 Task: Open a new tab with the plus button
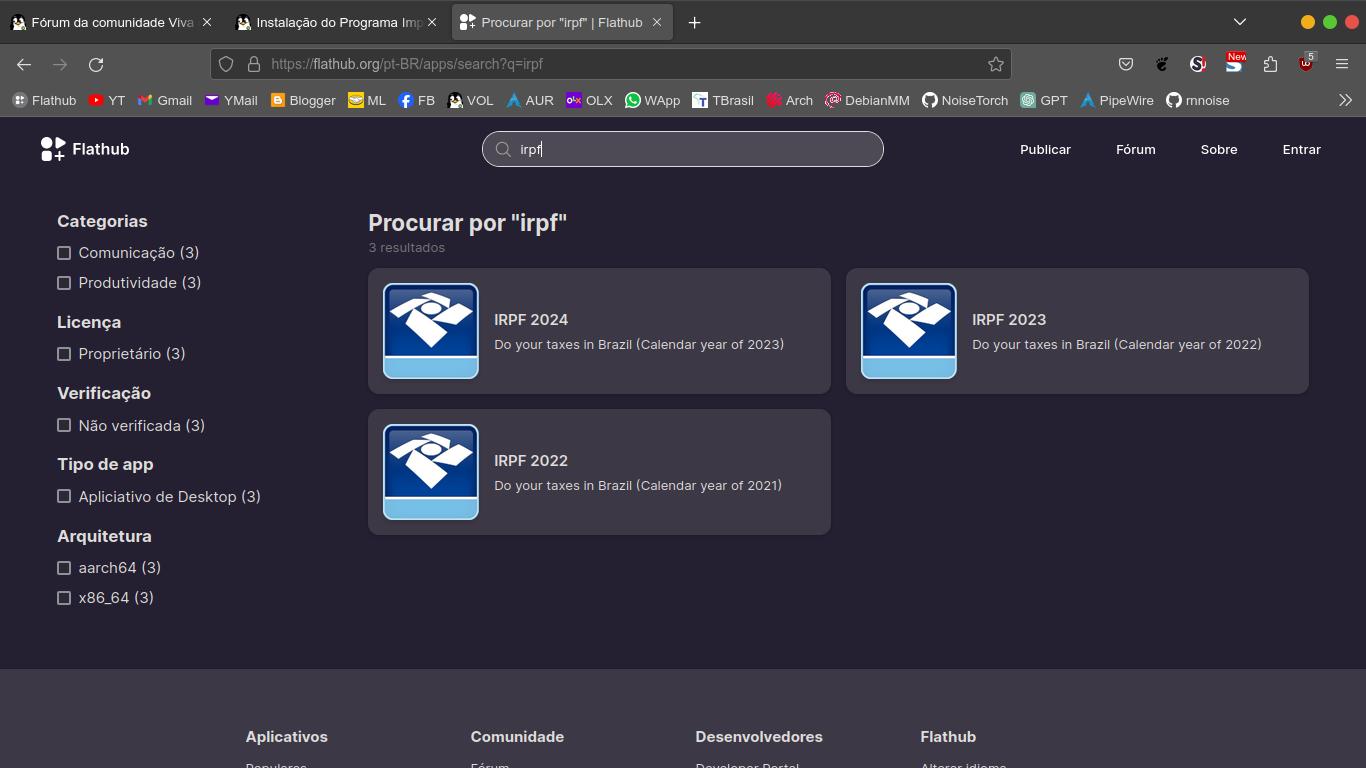pos(694,22)
